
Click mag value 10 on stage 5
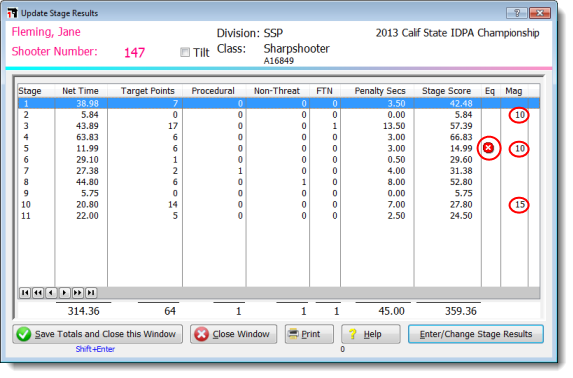(520, 149)
